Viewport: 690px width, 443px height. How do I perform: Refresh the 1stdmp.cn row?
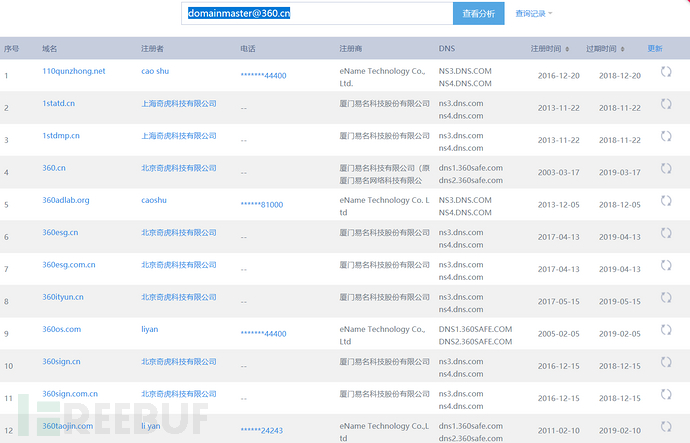point(666,136)
